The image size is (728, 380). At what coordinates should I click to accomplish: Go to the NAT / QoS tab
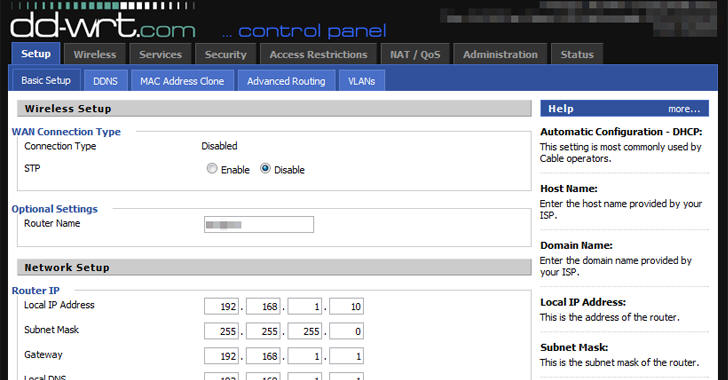click(x=415, y=54)
